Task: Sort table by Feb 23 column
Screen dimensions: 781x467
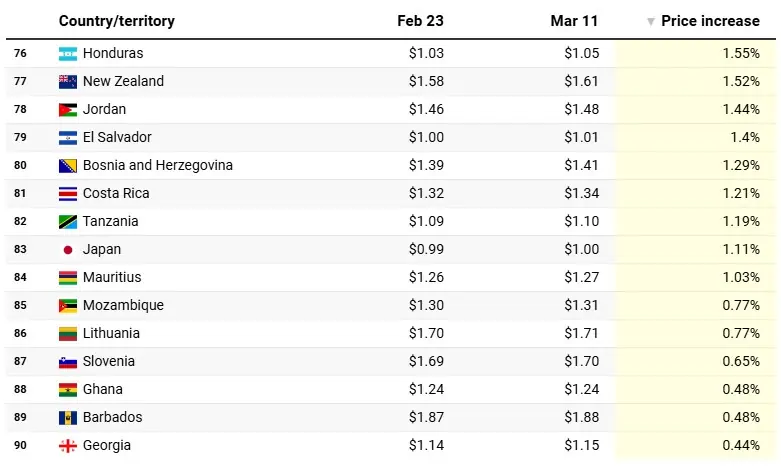Action: (x=420, y=21)
